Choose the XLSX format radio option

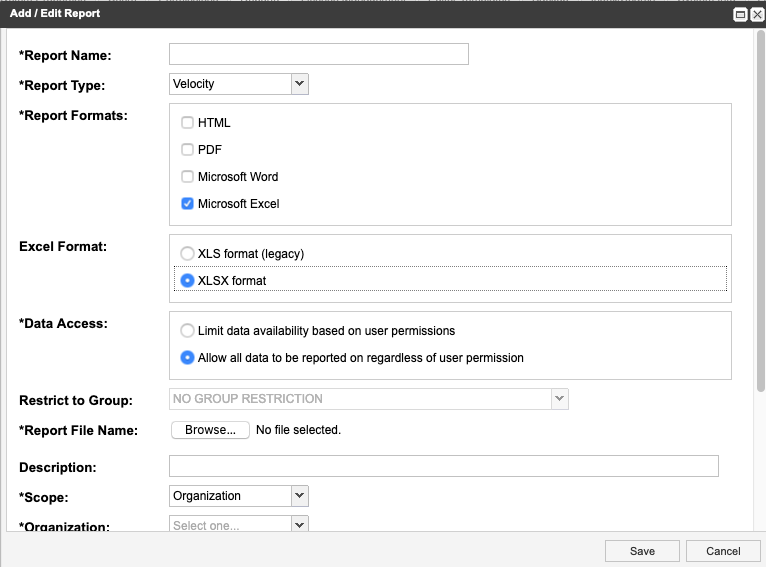(x=187, y=281)
